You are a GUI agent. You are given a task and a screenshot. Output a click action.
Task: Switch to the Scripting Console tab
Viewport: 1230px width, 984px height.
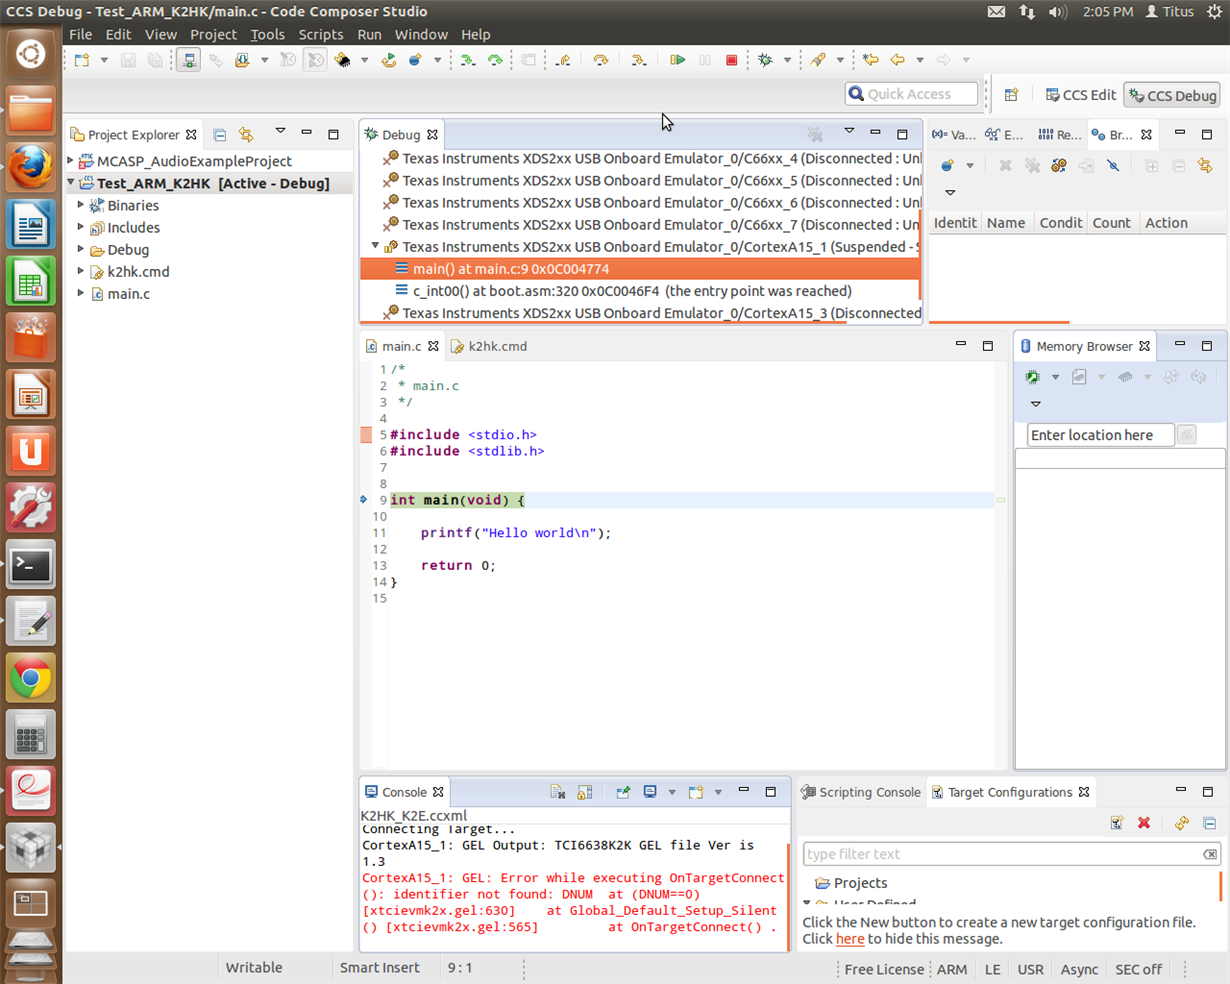point(861,792)
